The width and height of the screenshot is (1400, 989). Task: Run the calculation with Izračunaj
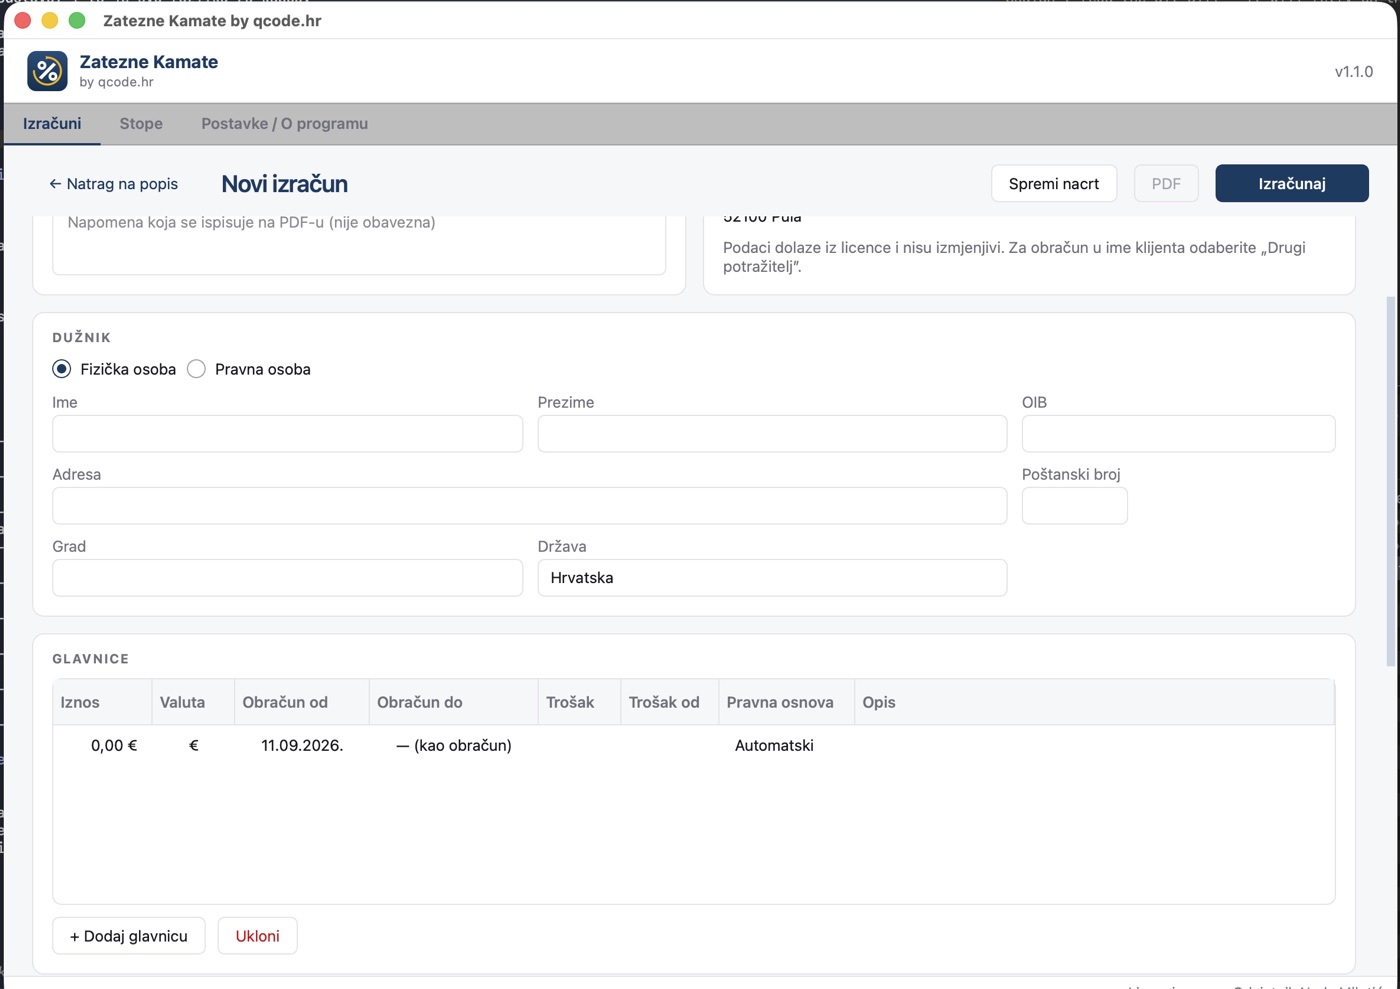pos(1292,183)
